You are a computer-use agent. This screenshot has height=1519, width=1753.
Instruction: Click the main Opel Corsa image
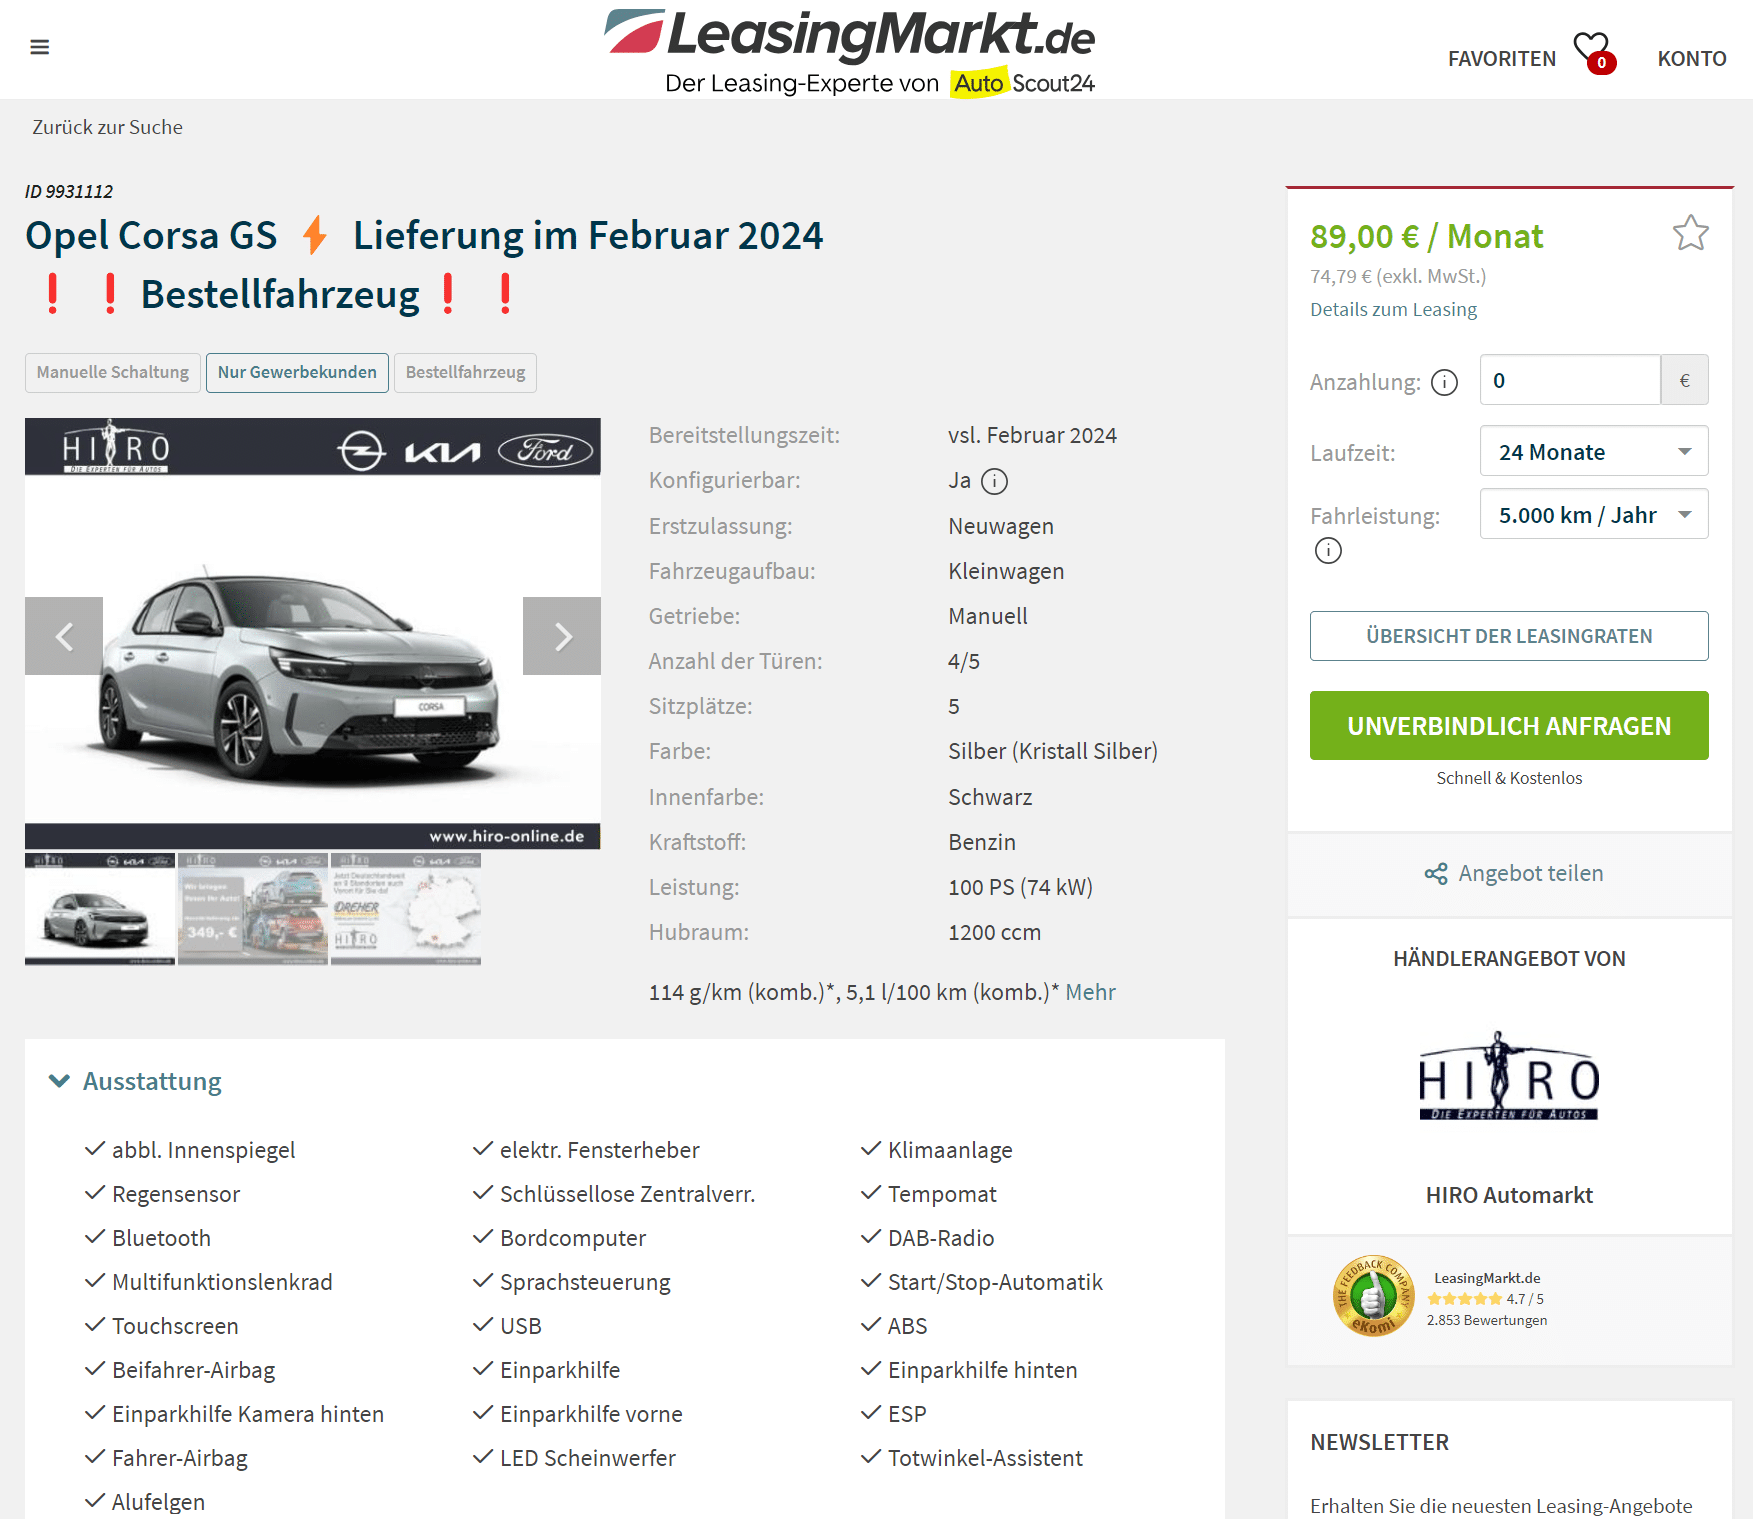[x=313, y=634]
